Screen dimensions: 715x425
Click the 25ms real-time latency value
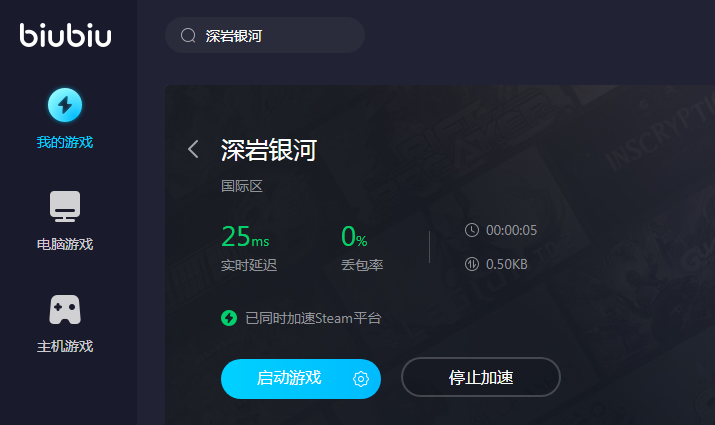pos(245,237)
